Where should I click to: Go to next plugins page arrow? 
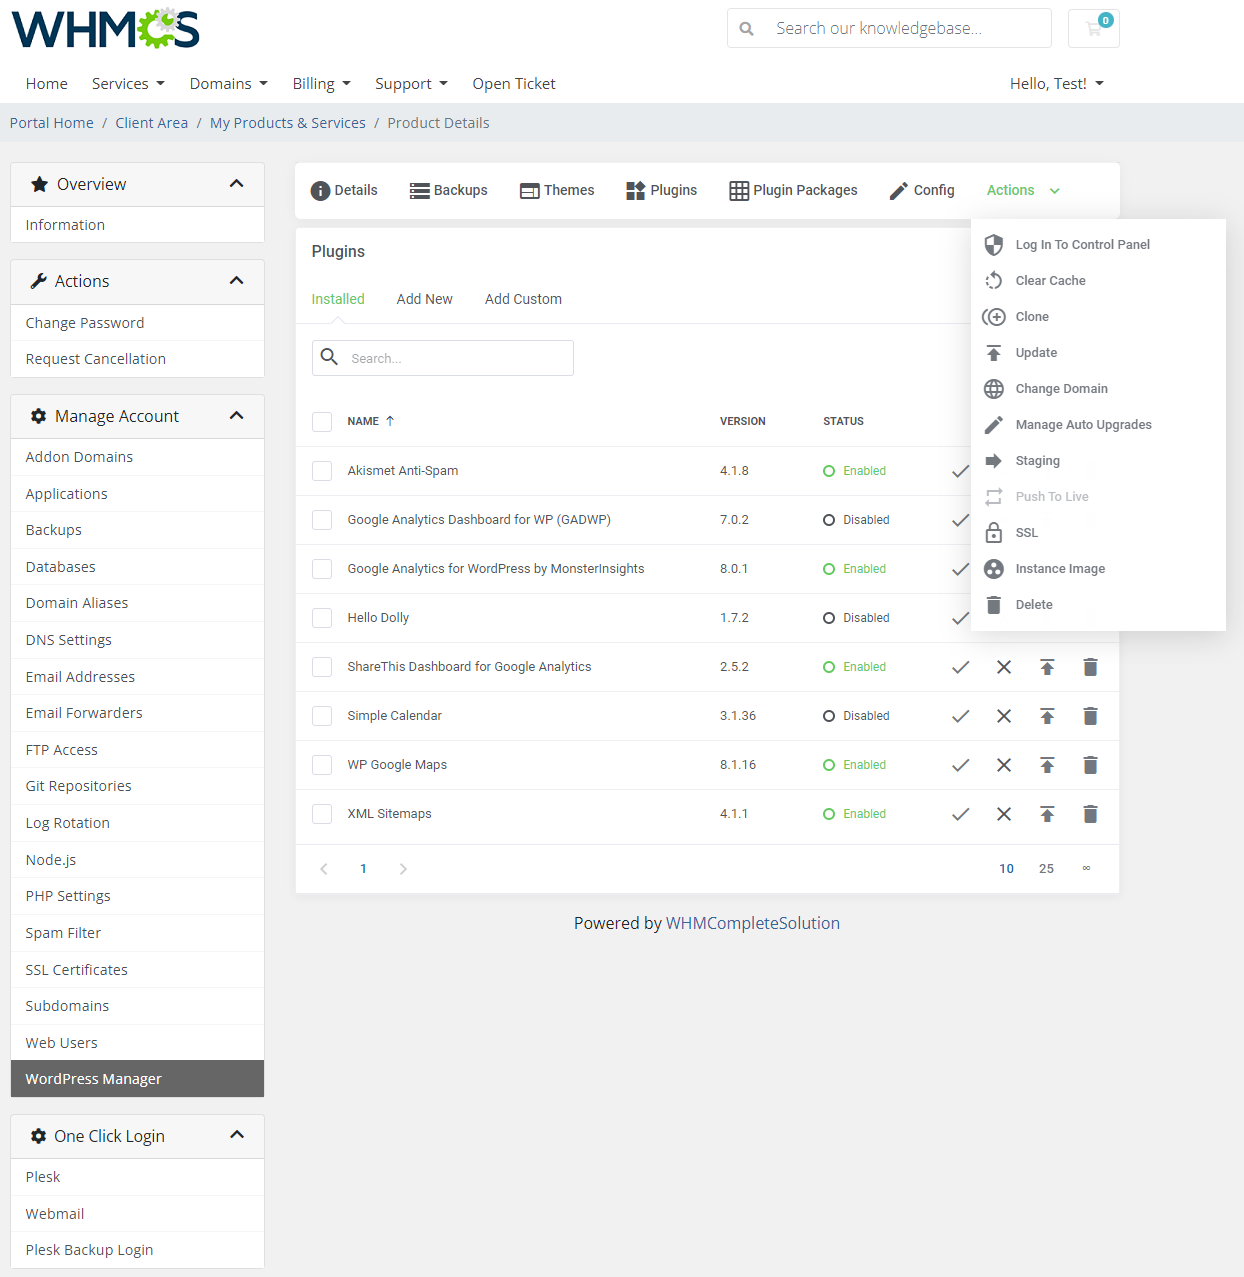(x=403, y=869)
